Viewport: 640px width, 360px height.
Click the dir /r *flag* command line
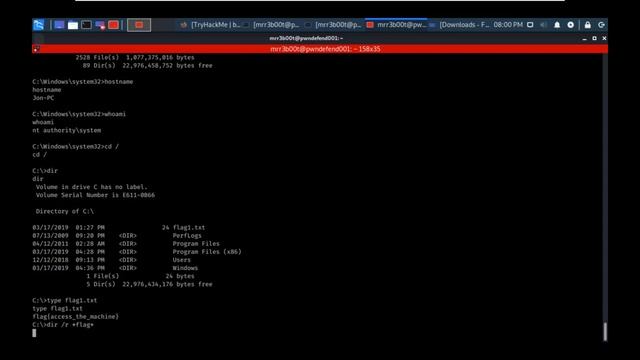click(x=63, y=325)
